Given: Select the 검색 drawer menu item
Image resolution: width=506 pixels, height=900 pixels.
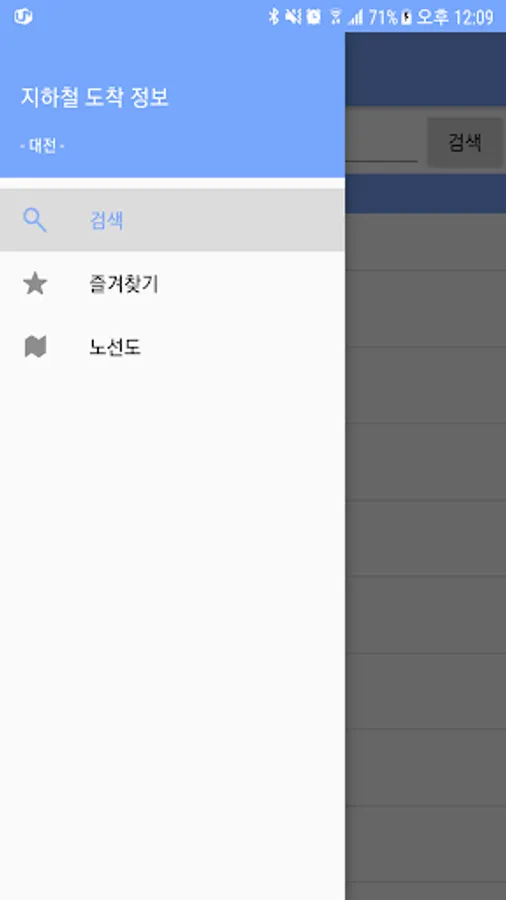Looking at the screenshot, I should (x=172, y=220).
